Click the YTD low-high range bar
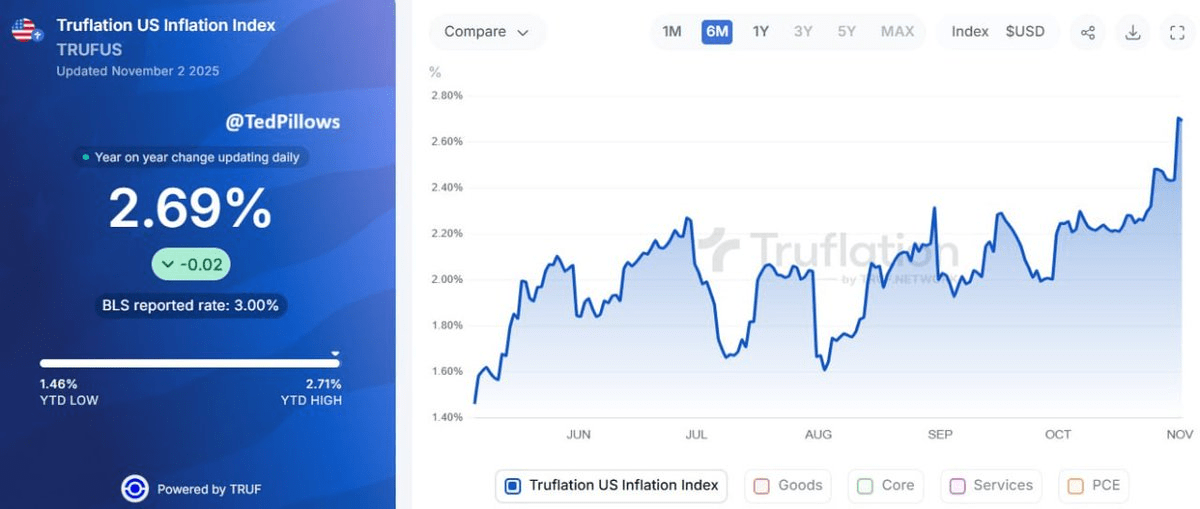 coord(190,363)
